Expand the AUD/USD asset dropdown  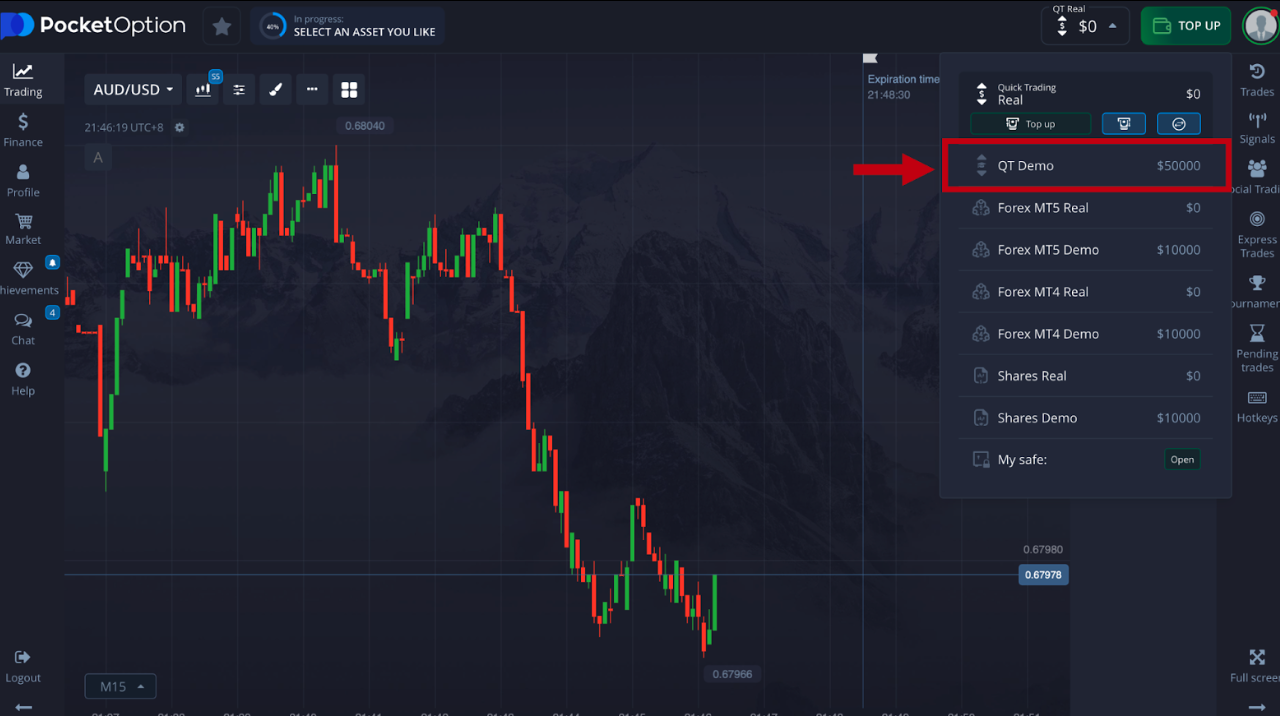tap(133, 90)
